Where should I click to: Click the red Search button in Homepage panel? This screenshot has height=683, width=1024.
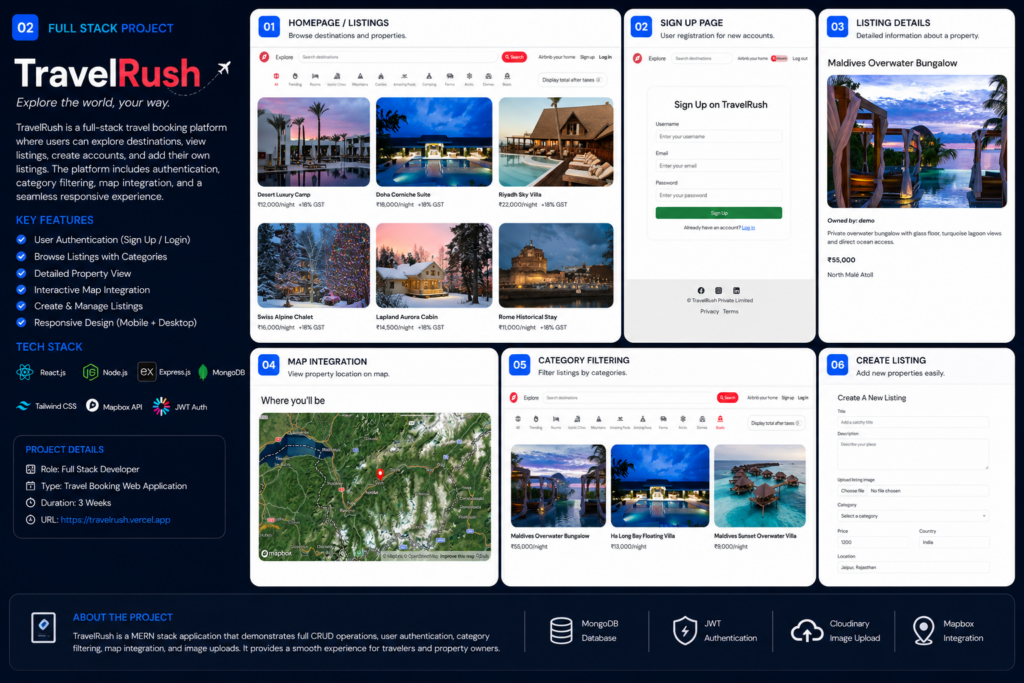pos(514,57)
